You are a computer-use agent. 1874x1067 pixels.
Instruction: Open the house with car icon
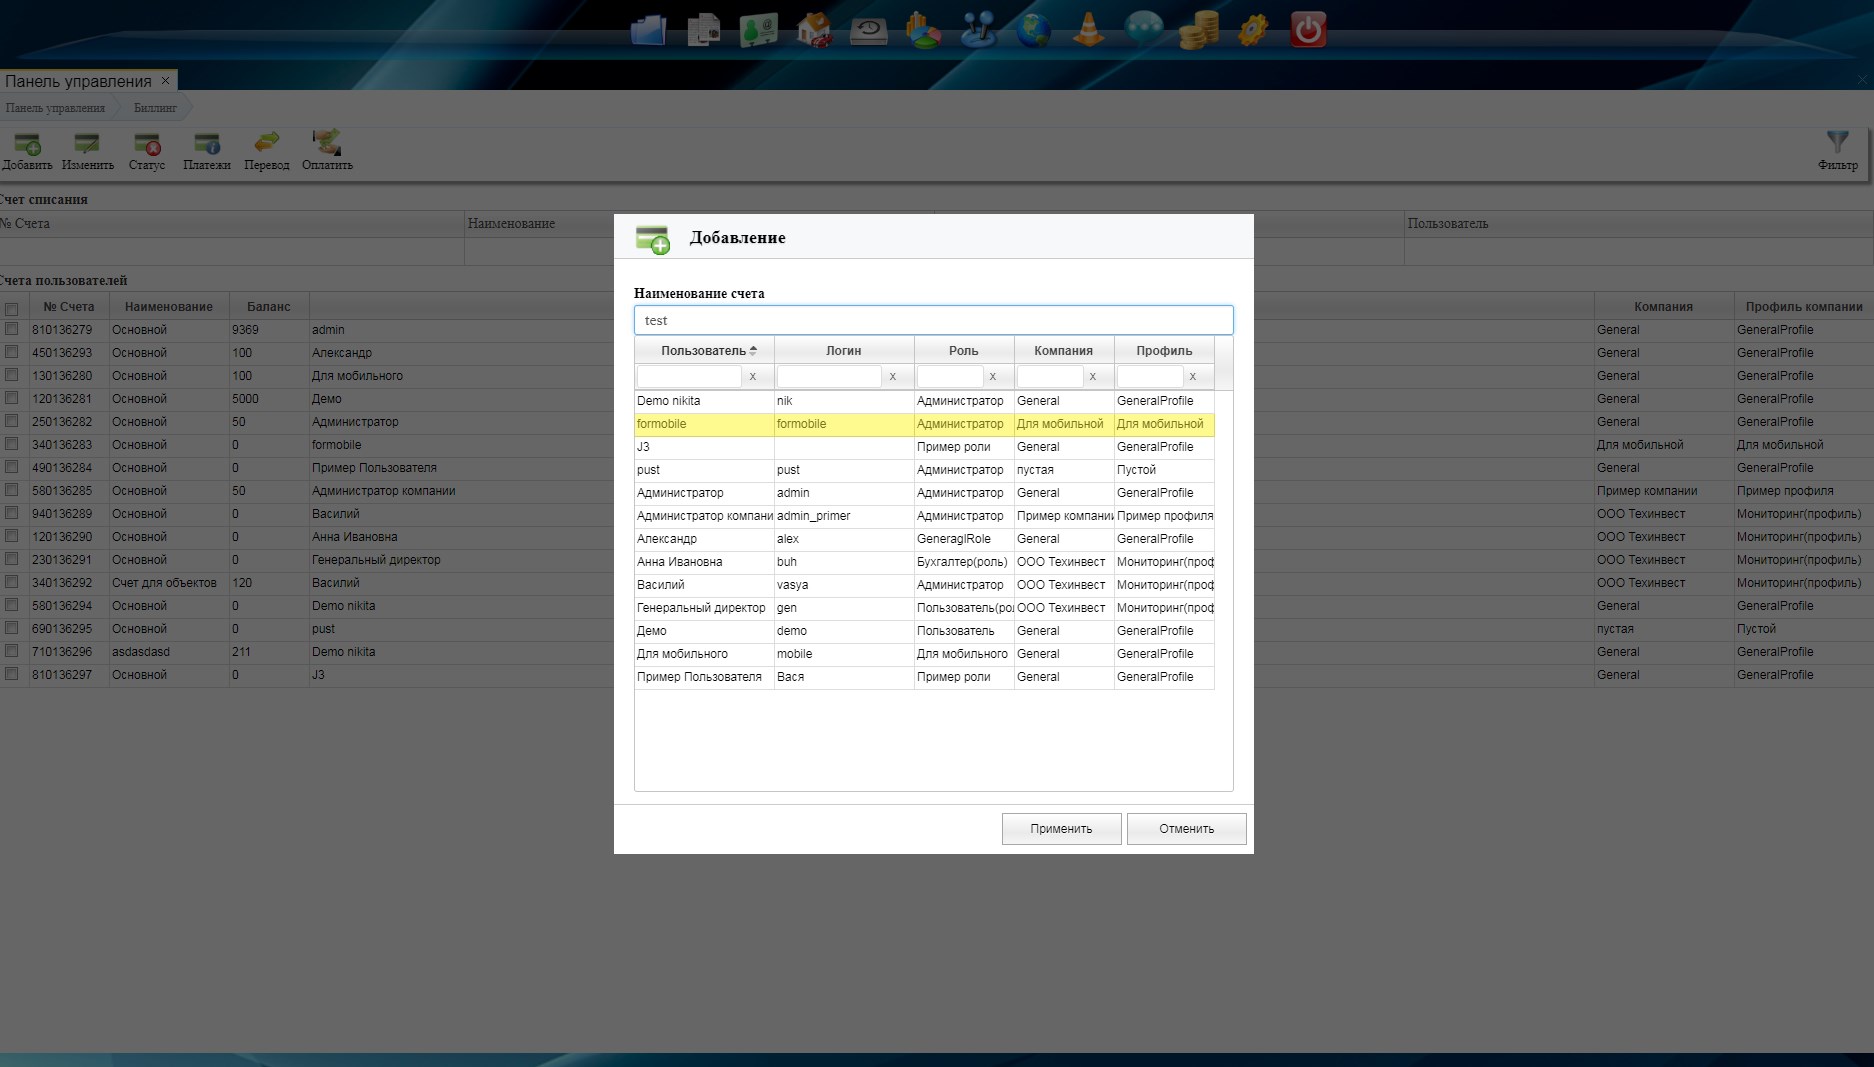tap(814, 30)
